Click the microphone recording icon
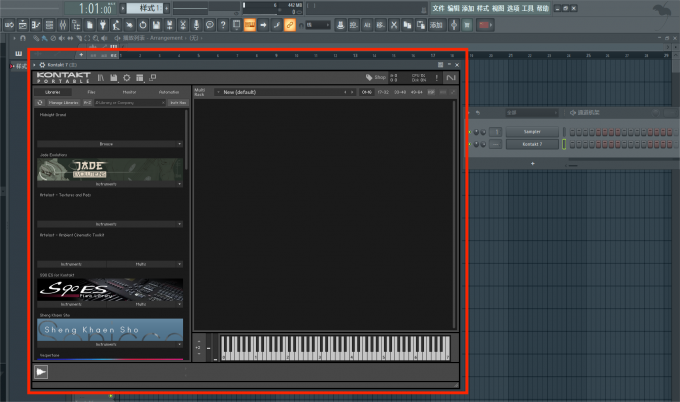 [x=196, y=25]
